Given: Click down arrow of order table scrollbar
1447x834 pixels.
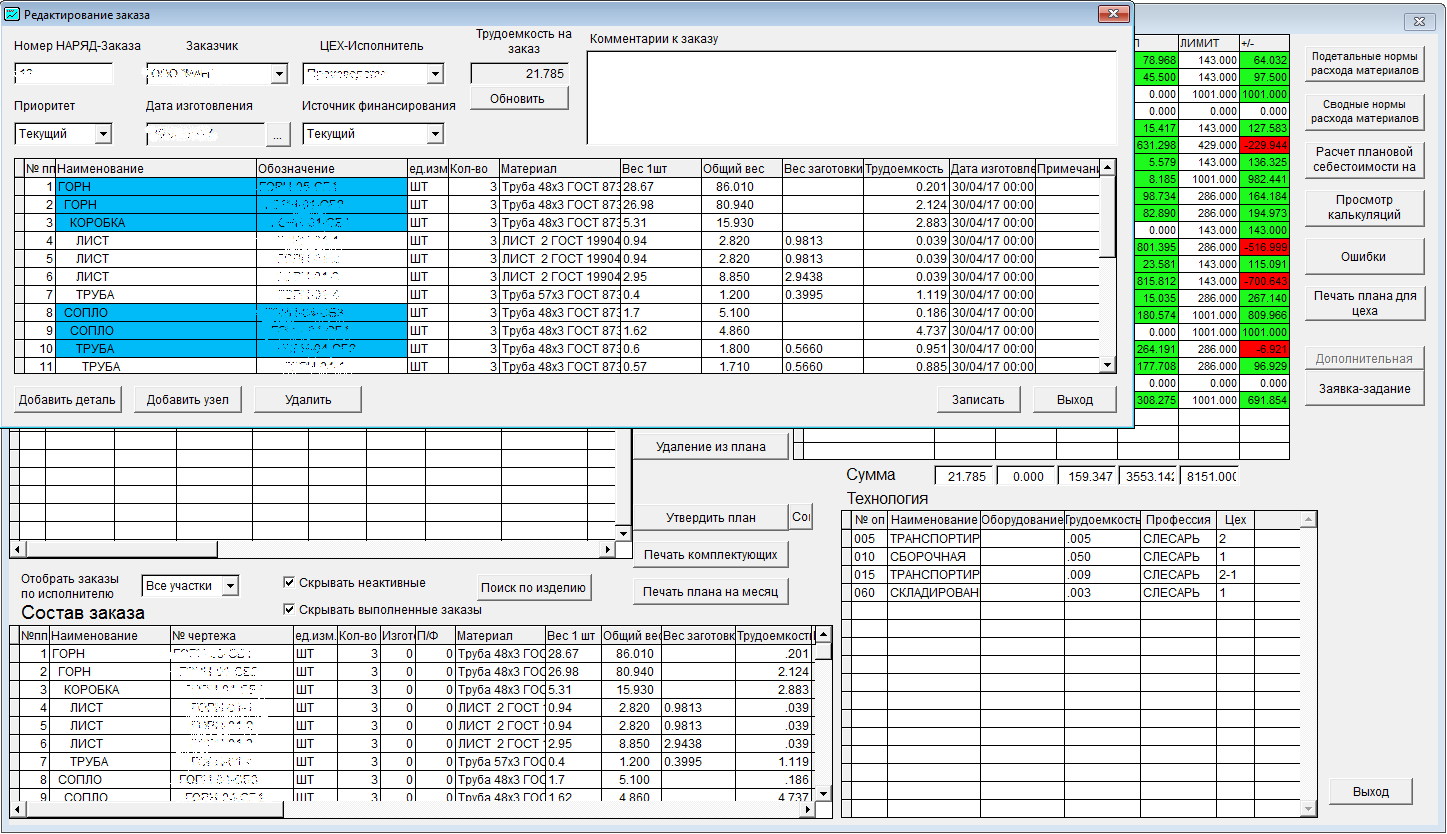Looking at the screenshot, I should coord(1107,366).
